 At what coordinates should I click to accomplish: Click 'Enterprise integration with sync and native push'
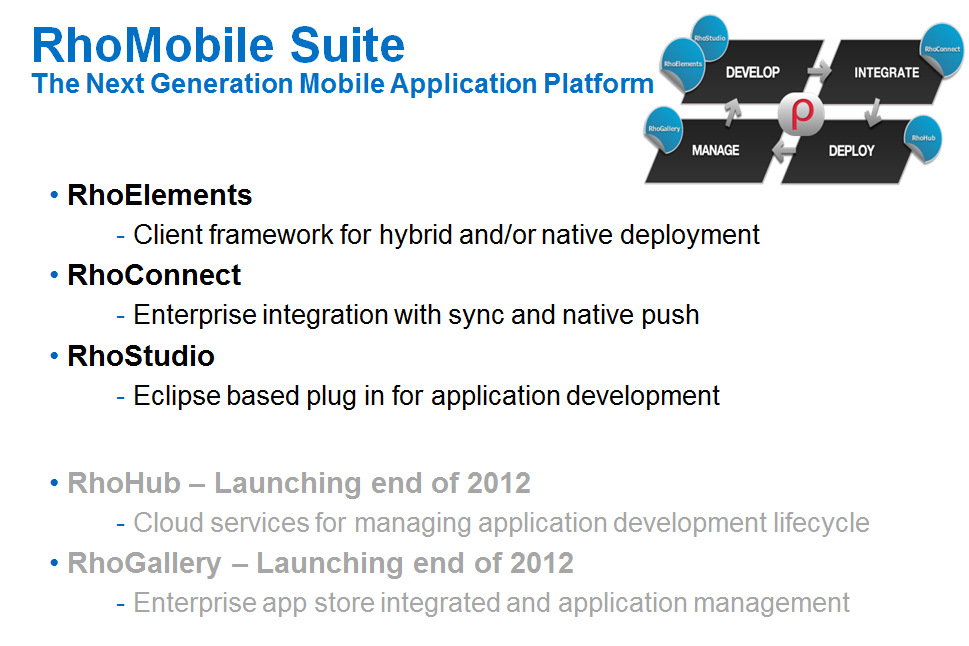pos(416,315)
